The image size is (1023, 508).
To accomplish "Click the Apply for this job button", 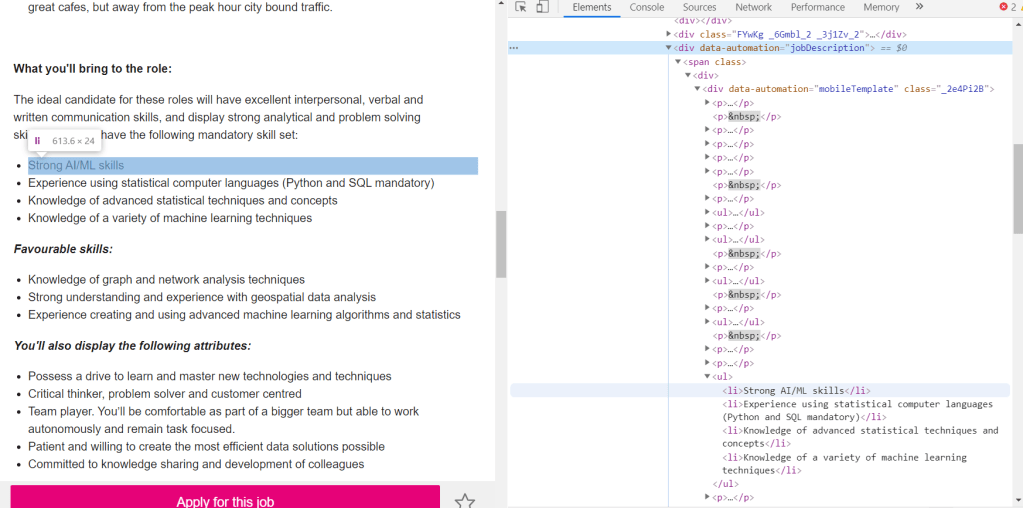I will (x=225, y=499).
